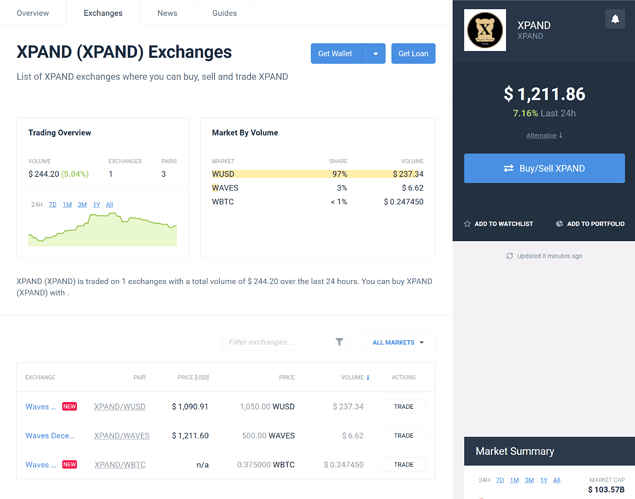Viewport: 635px width, 499px height.
Task: Open the Get Wallet dropdown arrow
Action: (x=375, y=54)
